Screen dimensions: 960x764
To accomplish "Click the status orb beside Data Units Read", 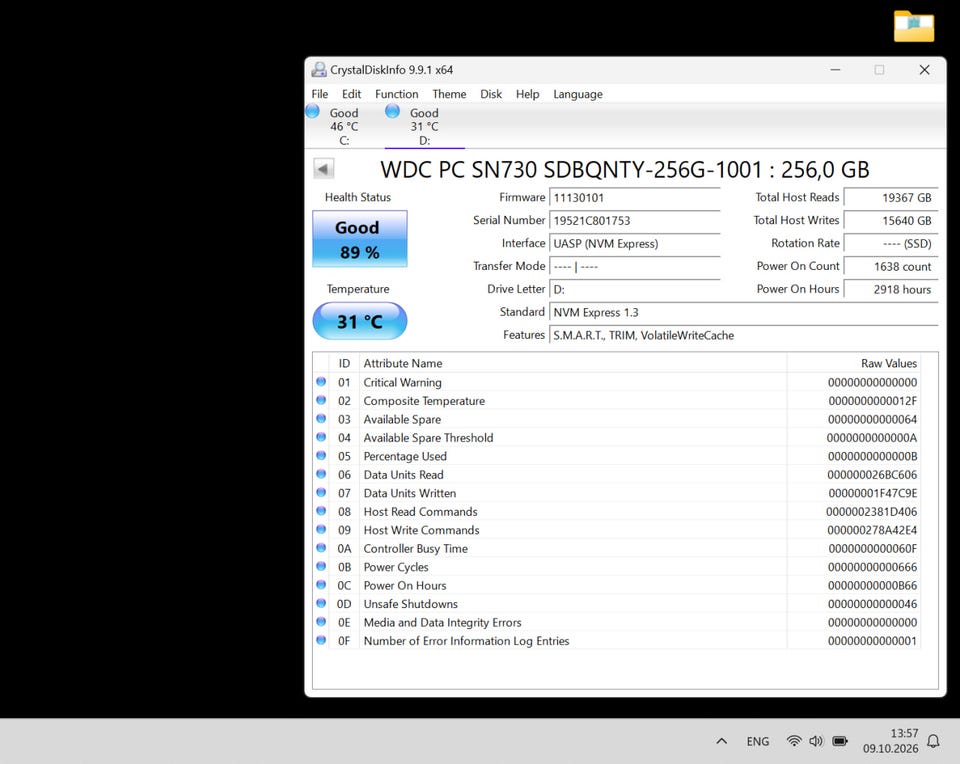I will pyautogui.click(x=321, y=474).
